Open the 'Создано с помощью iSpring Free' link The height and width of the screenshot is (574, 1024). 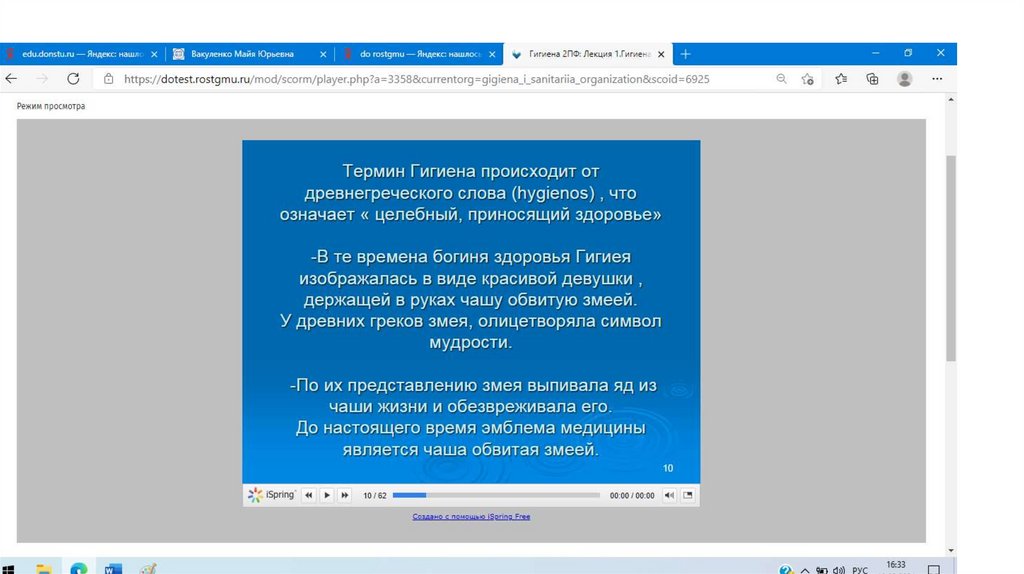point(471,517)
